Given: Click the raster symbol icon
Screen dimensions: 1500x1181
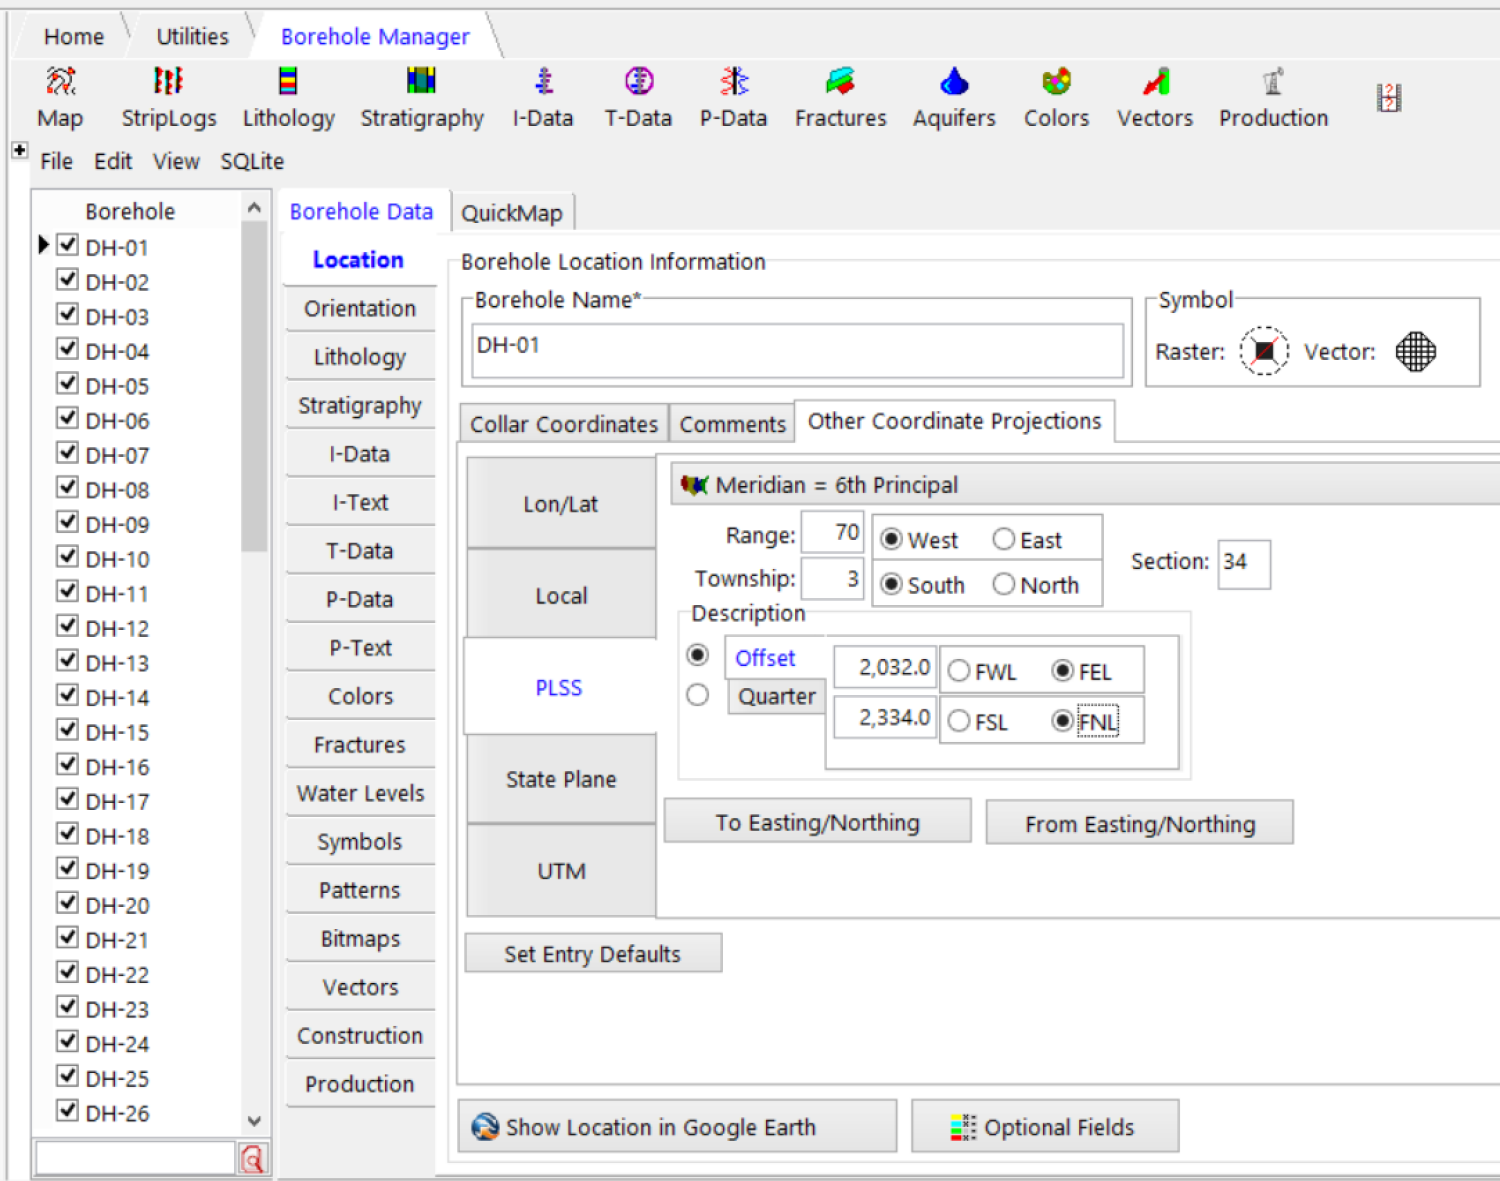Looking at the screenshot, I should pos(1264,351).
